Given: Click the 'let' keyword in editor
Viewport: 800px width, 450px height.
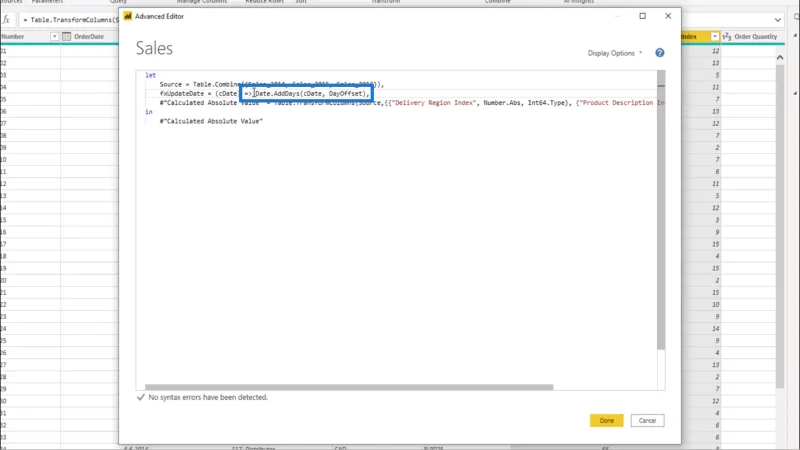Looking at the screenshot, I should coord(151,76).
